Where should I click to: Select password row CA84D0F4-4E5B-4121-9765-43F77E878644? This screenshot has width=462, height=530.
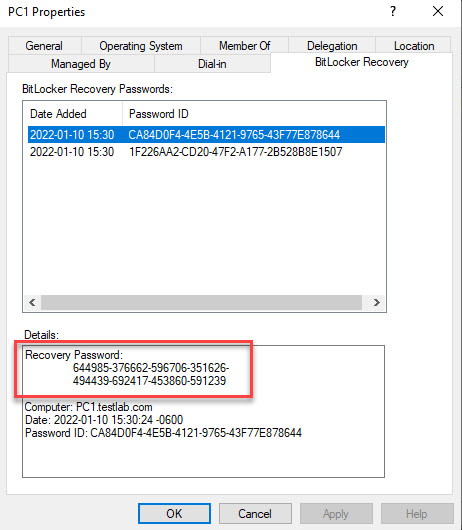click(x=206, y=135)
